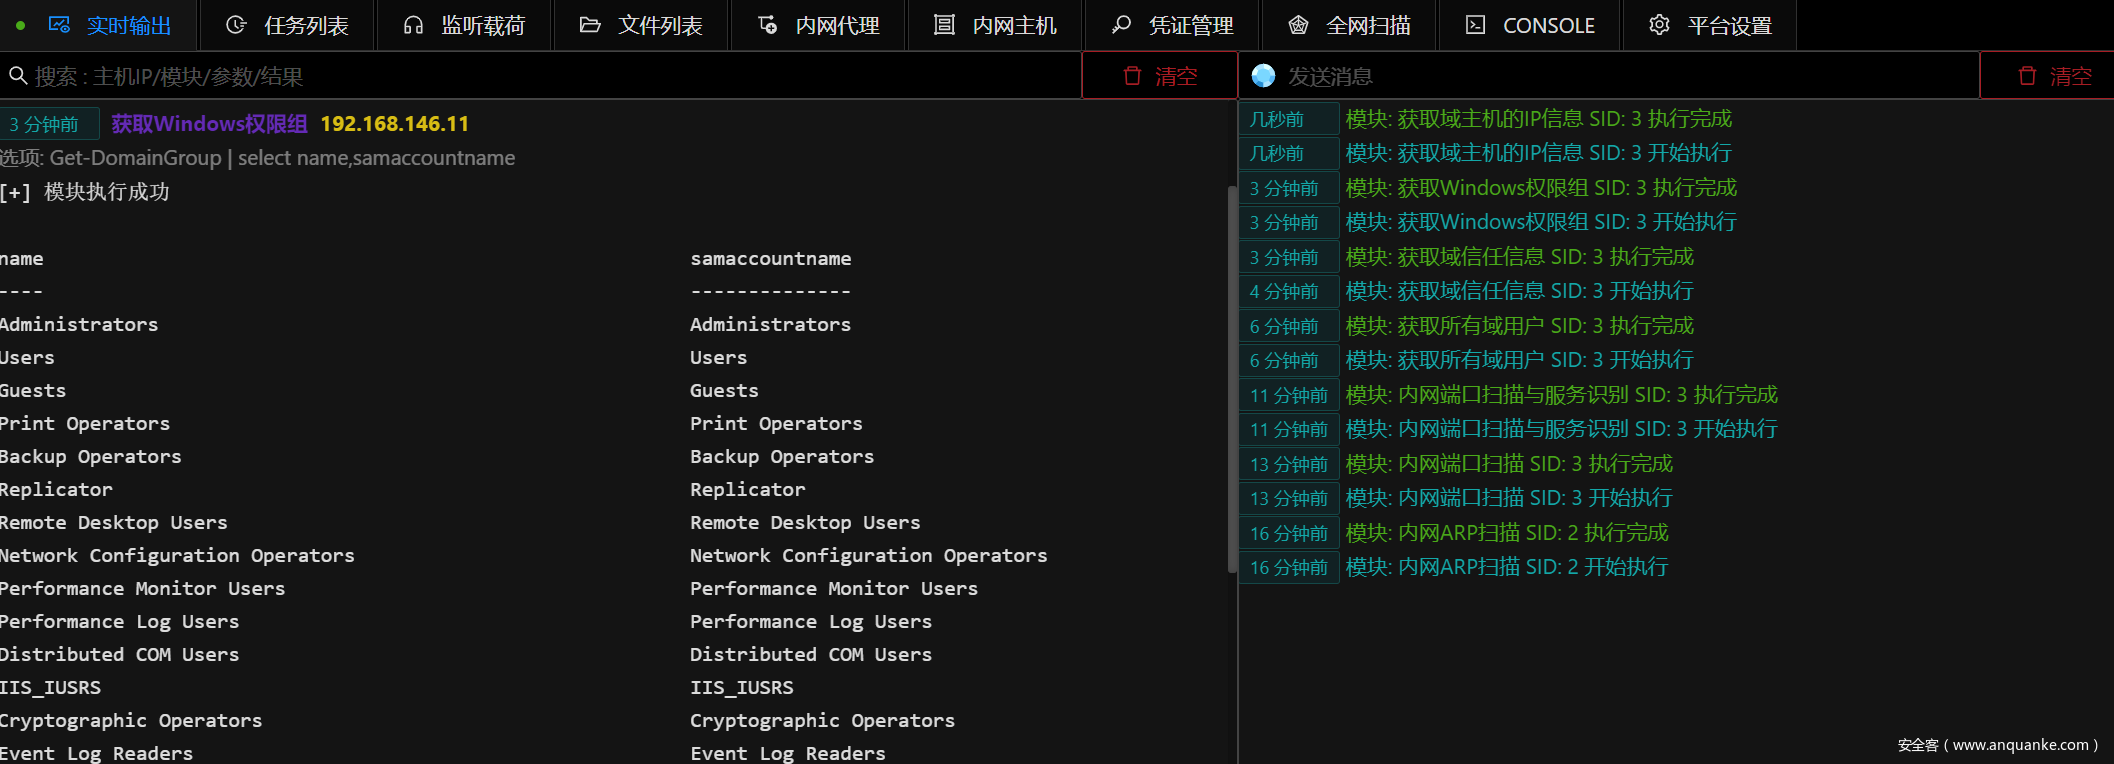Open the CONSOLE tab
2114x764 pixels.
click(1530, 25)
